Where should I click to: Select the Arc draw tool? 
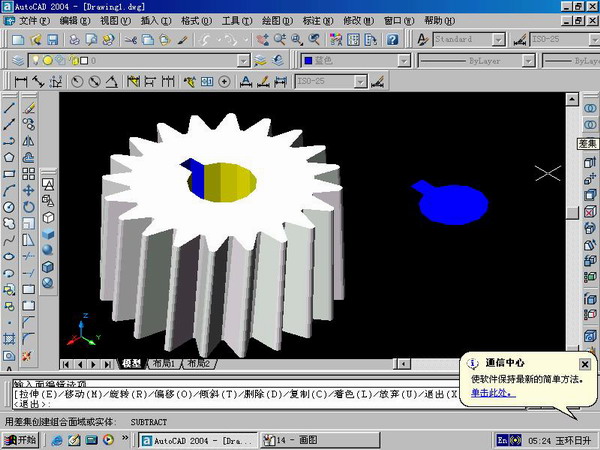(x=9, y=191)
